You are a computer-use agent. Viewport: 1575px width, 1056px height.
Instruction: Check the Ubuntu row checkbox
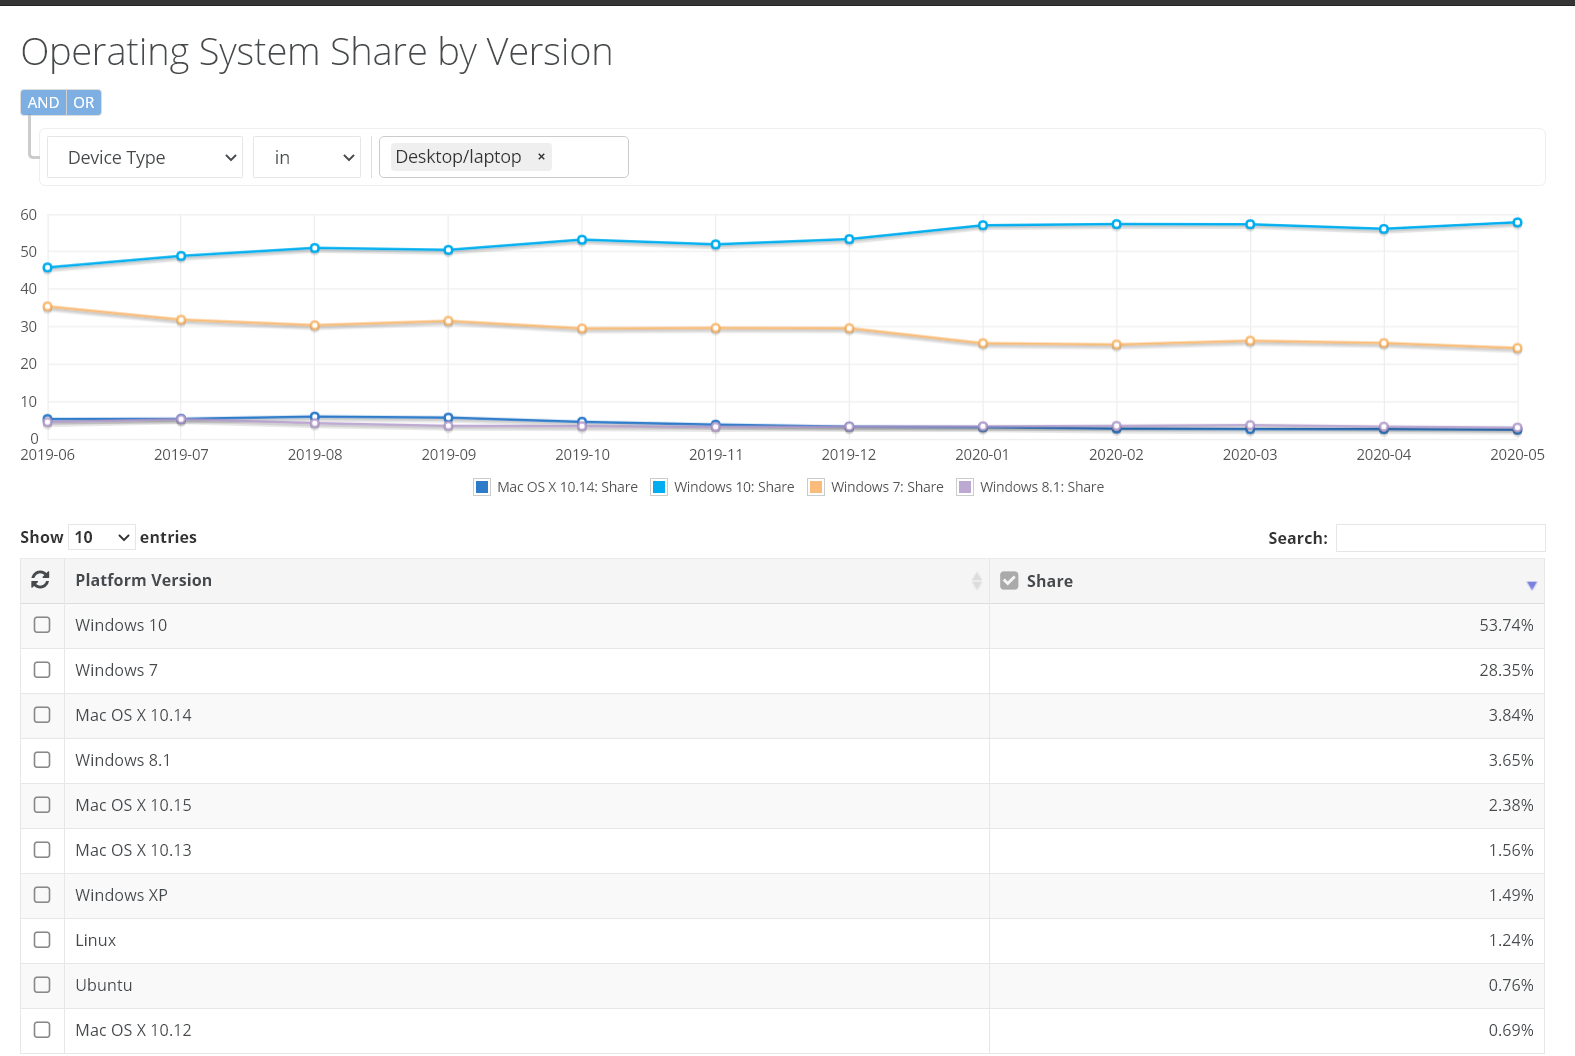point(42,985)
